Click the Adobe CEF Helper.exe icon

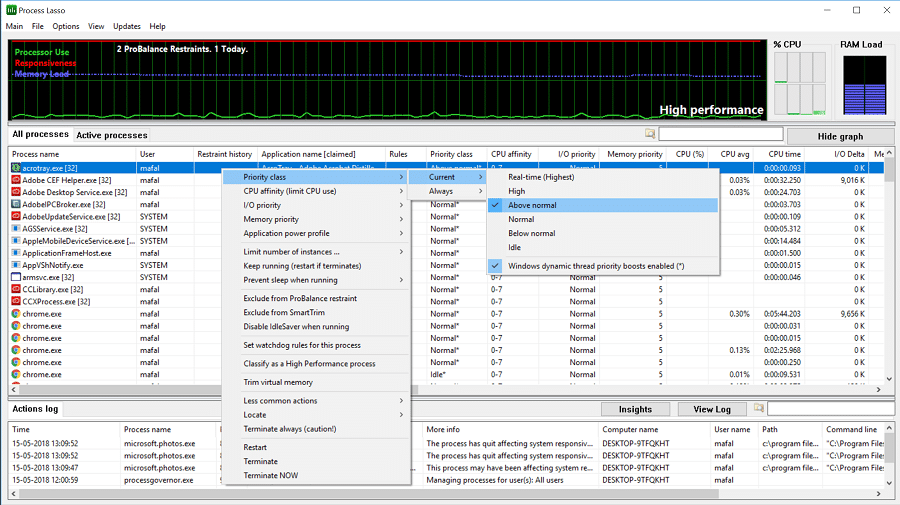[16, 180]
